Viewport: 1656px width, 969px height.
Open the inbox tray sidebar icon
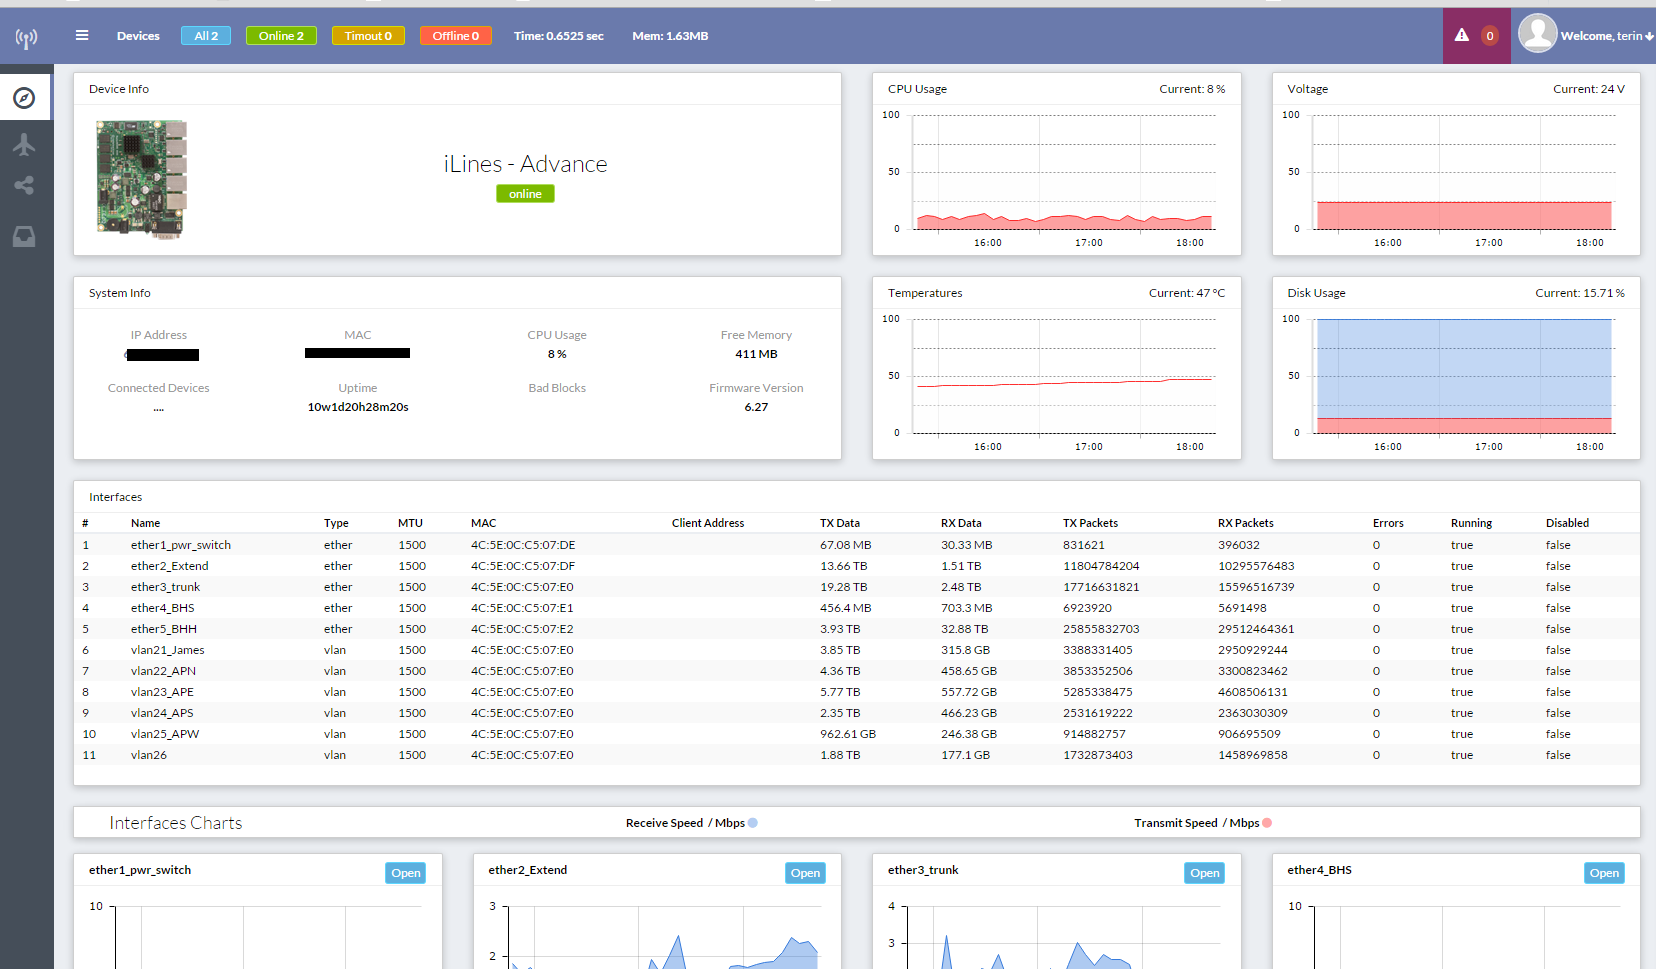click(x=25, y=237)
